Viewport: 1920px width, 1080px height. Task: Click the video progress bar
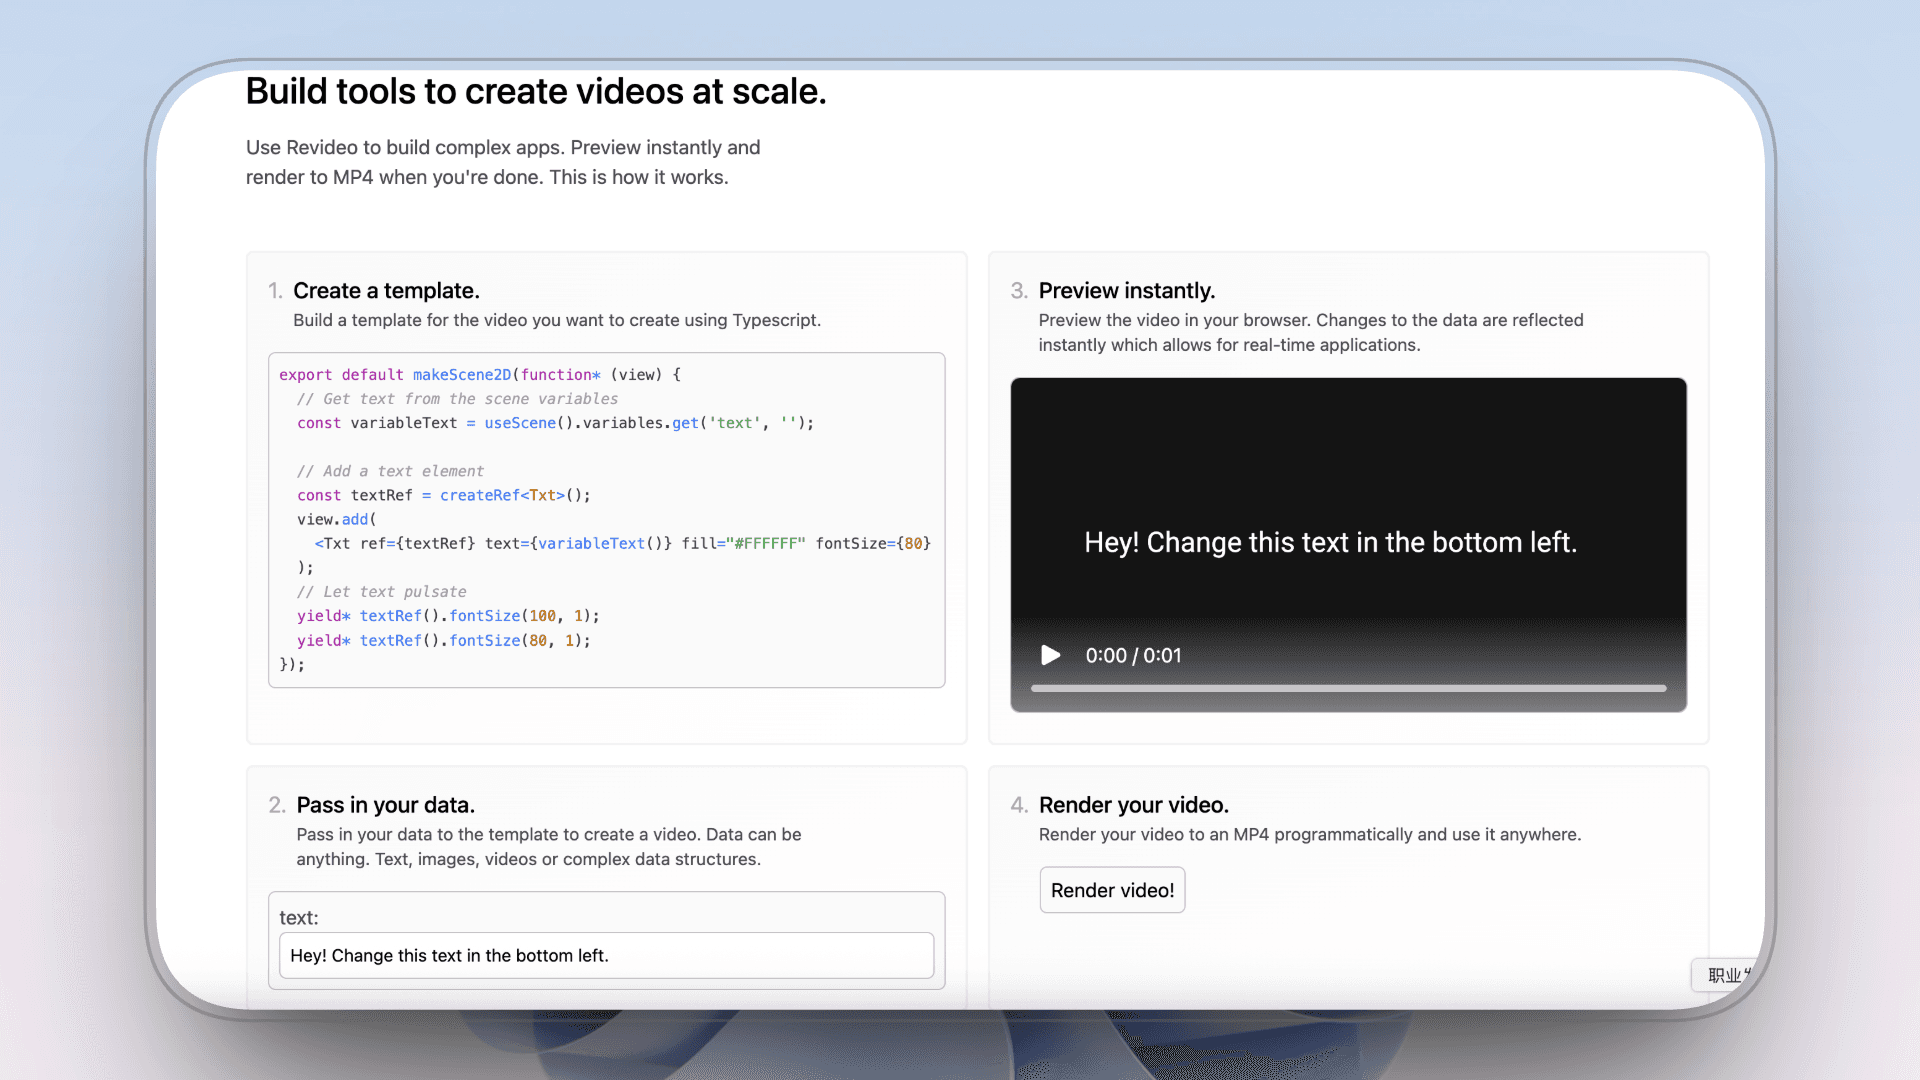click(1348, 688)
